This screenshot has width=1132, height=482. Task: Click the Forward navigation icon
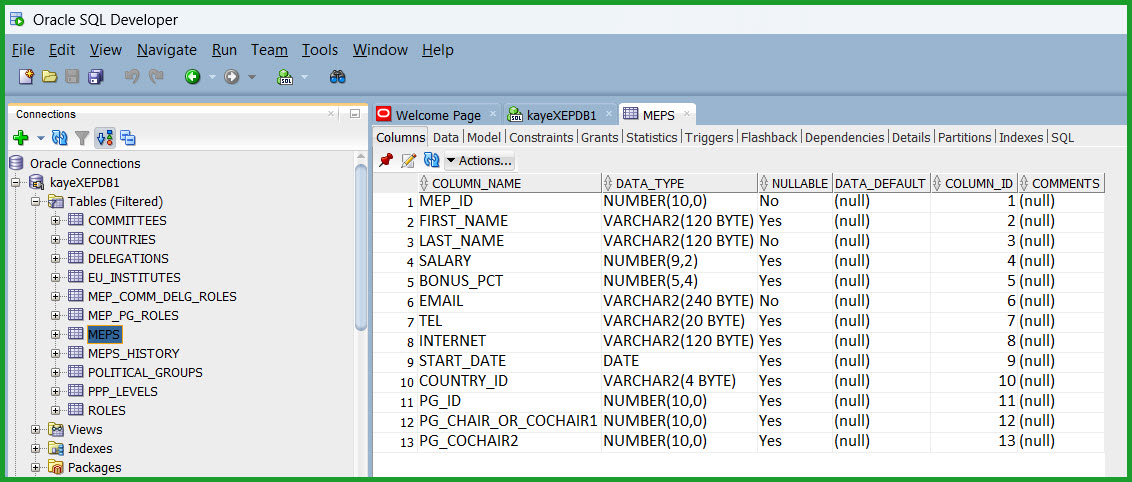coord(231,76)
